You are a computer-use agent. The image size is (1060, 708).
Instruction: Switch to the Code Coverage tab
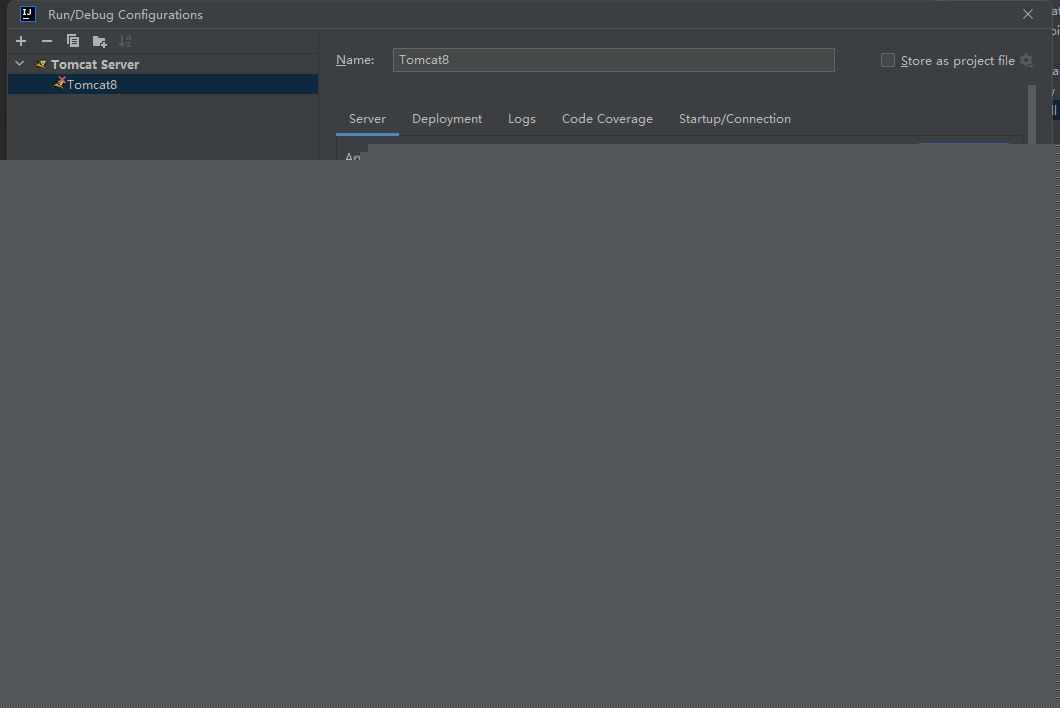[x=607, y=119]
